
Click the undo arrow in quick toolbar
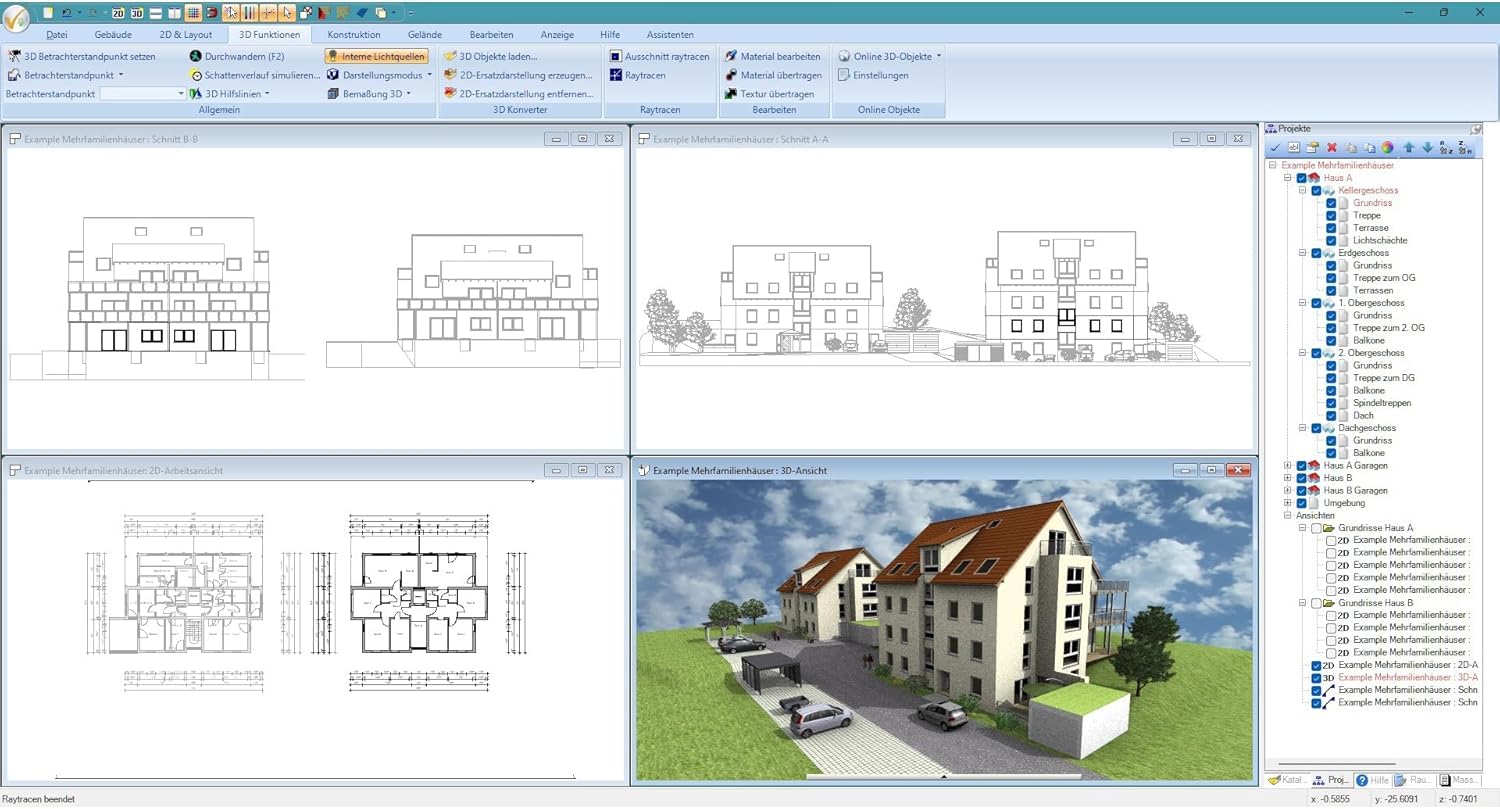point(67,13)
